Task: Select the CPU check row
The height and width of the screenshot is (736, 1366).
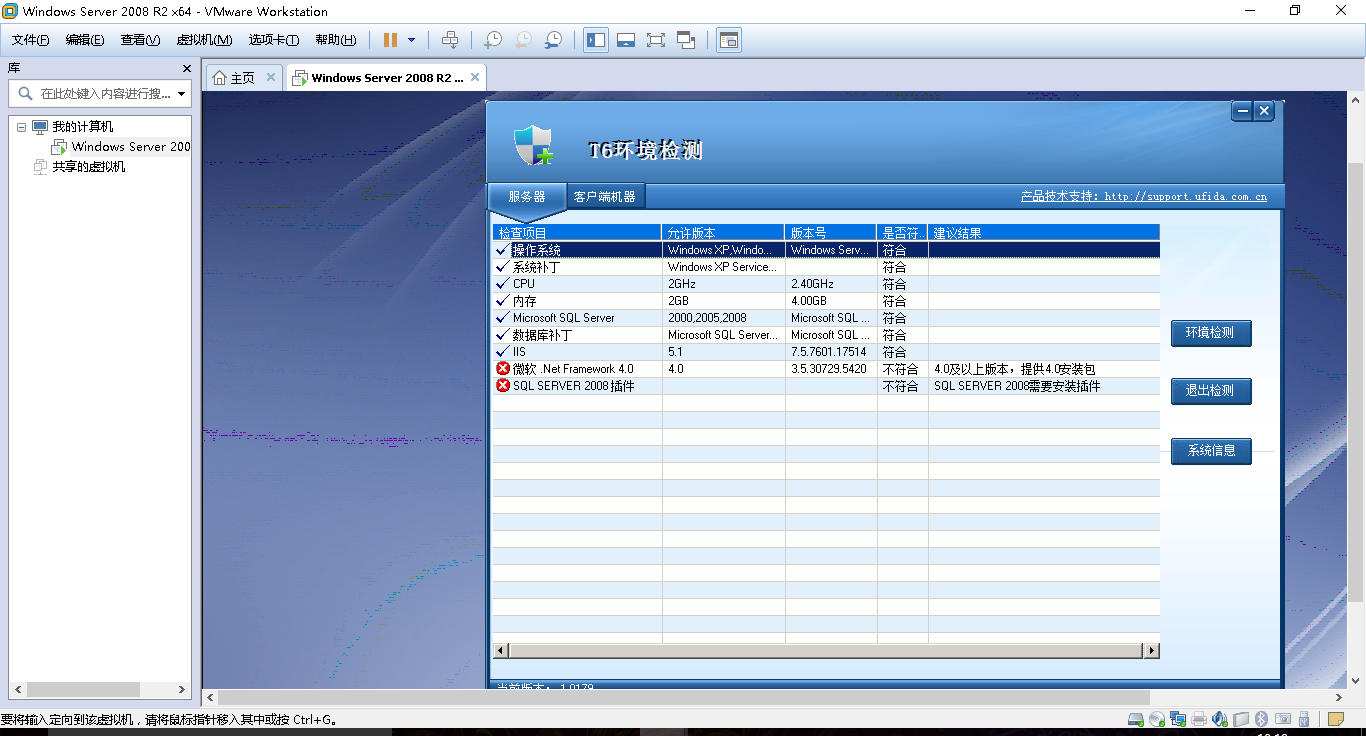Action: coord(826,284)
